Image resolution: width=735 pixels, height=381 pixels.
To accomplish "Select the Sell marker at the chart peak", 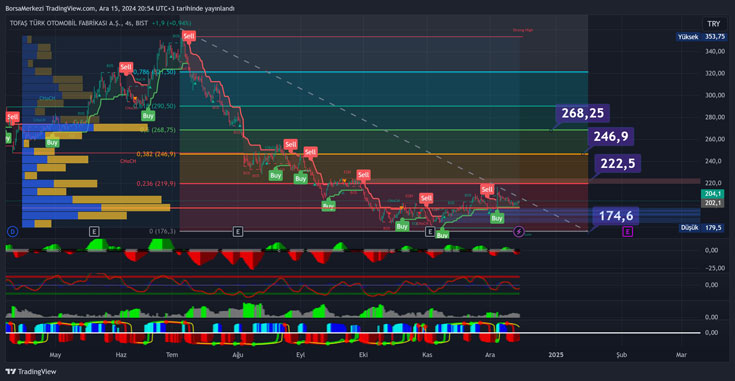I will click(x=188, y=36).
